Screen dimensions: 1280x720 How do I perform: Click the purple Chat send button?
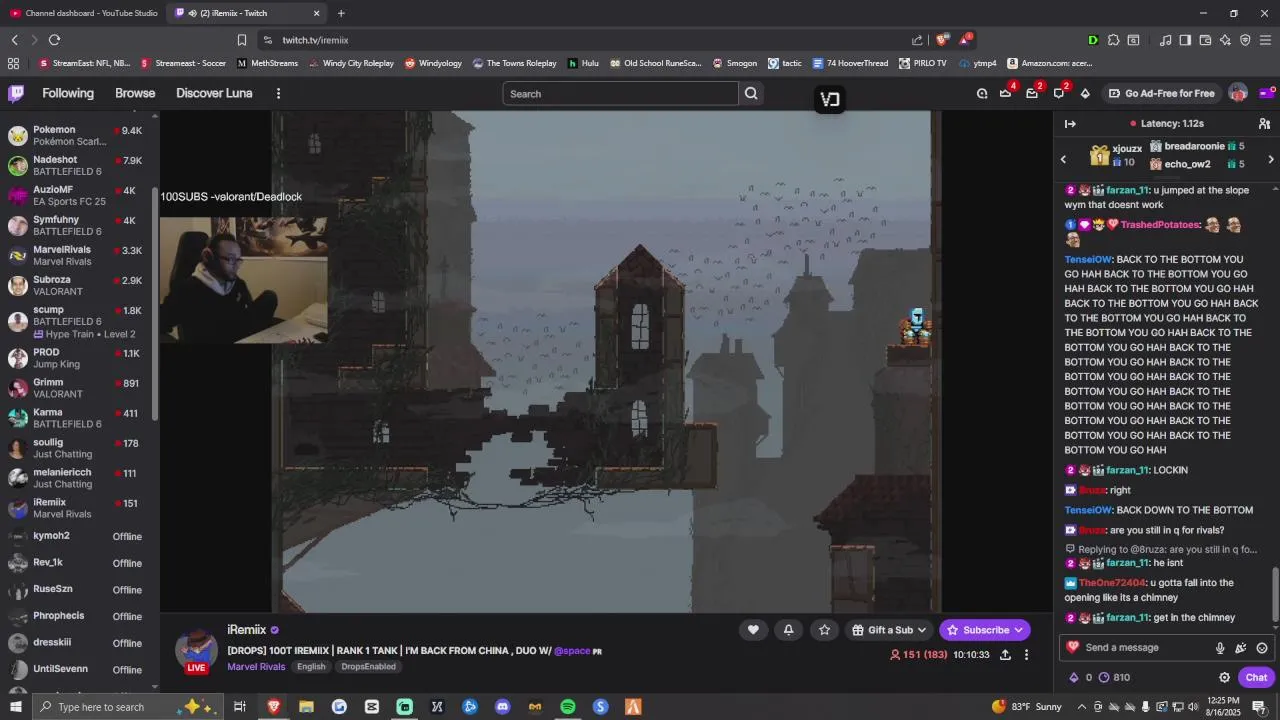pos(1256,677)
